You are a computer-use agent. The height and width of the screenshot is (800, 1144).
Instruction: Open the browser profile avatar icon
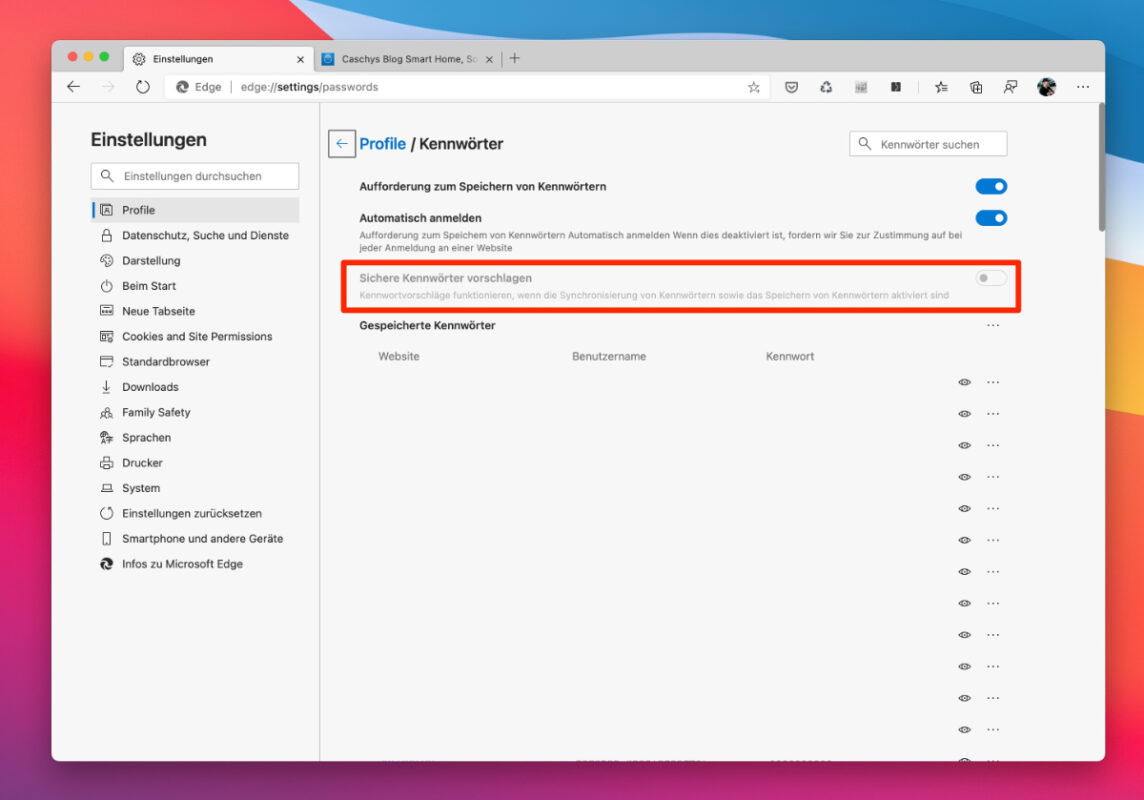pyautogui.click(x=1046, y=87)
